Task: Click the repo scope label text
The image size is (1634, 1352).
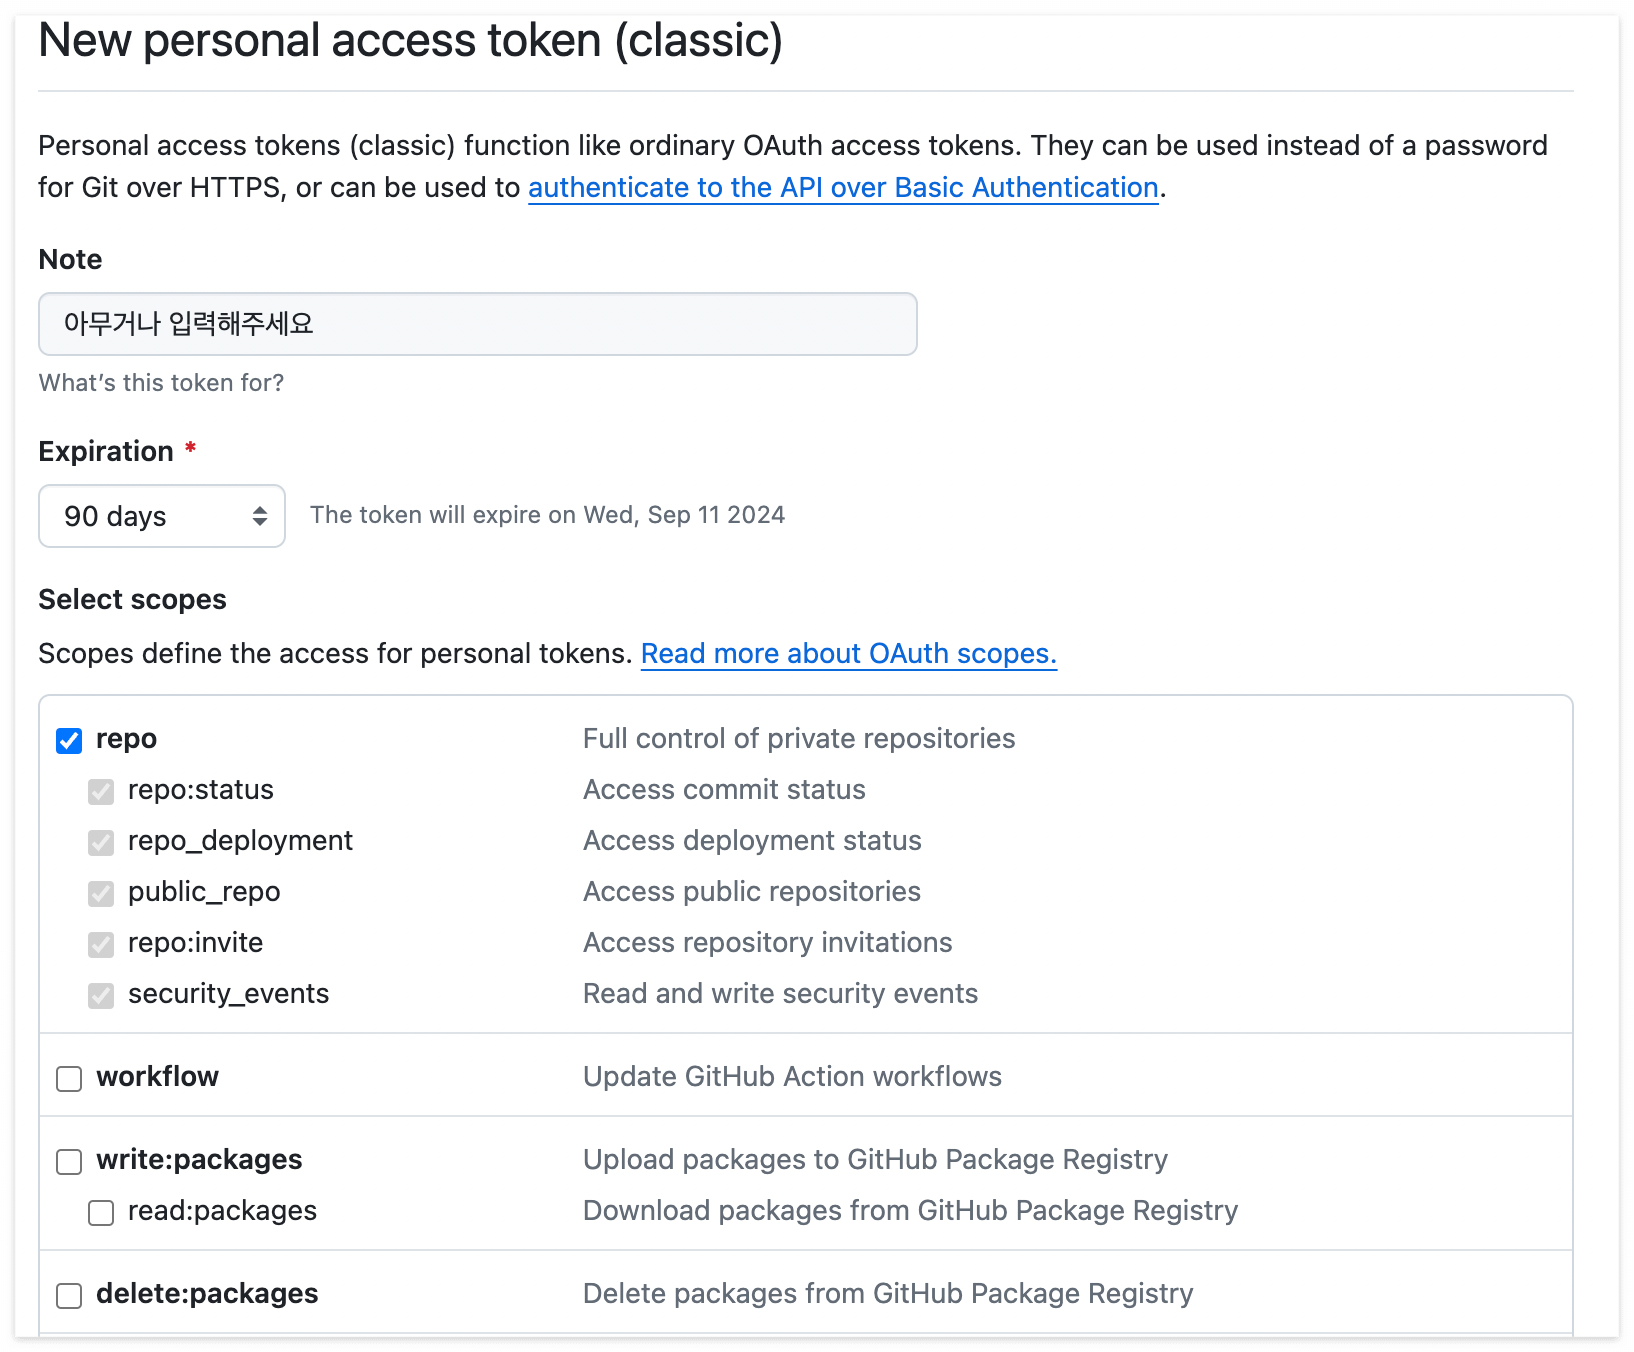Action: point(126,739)
